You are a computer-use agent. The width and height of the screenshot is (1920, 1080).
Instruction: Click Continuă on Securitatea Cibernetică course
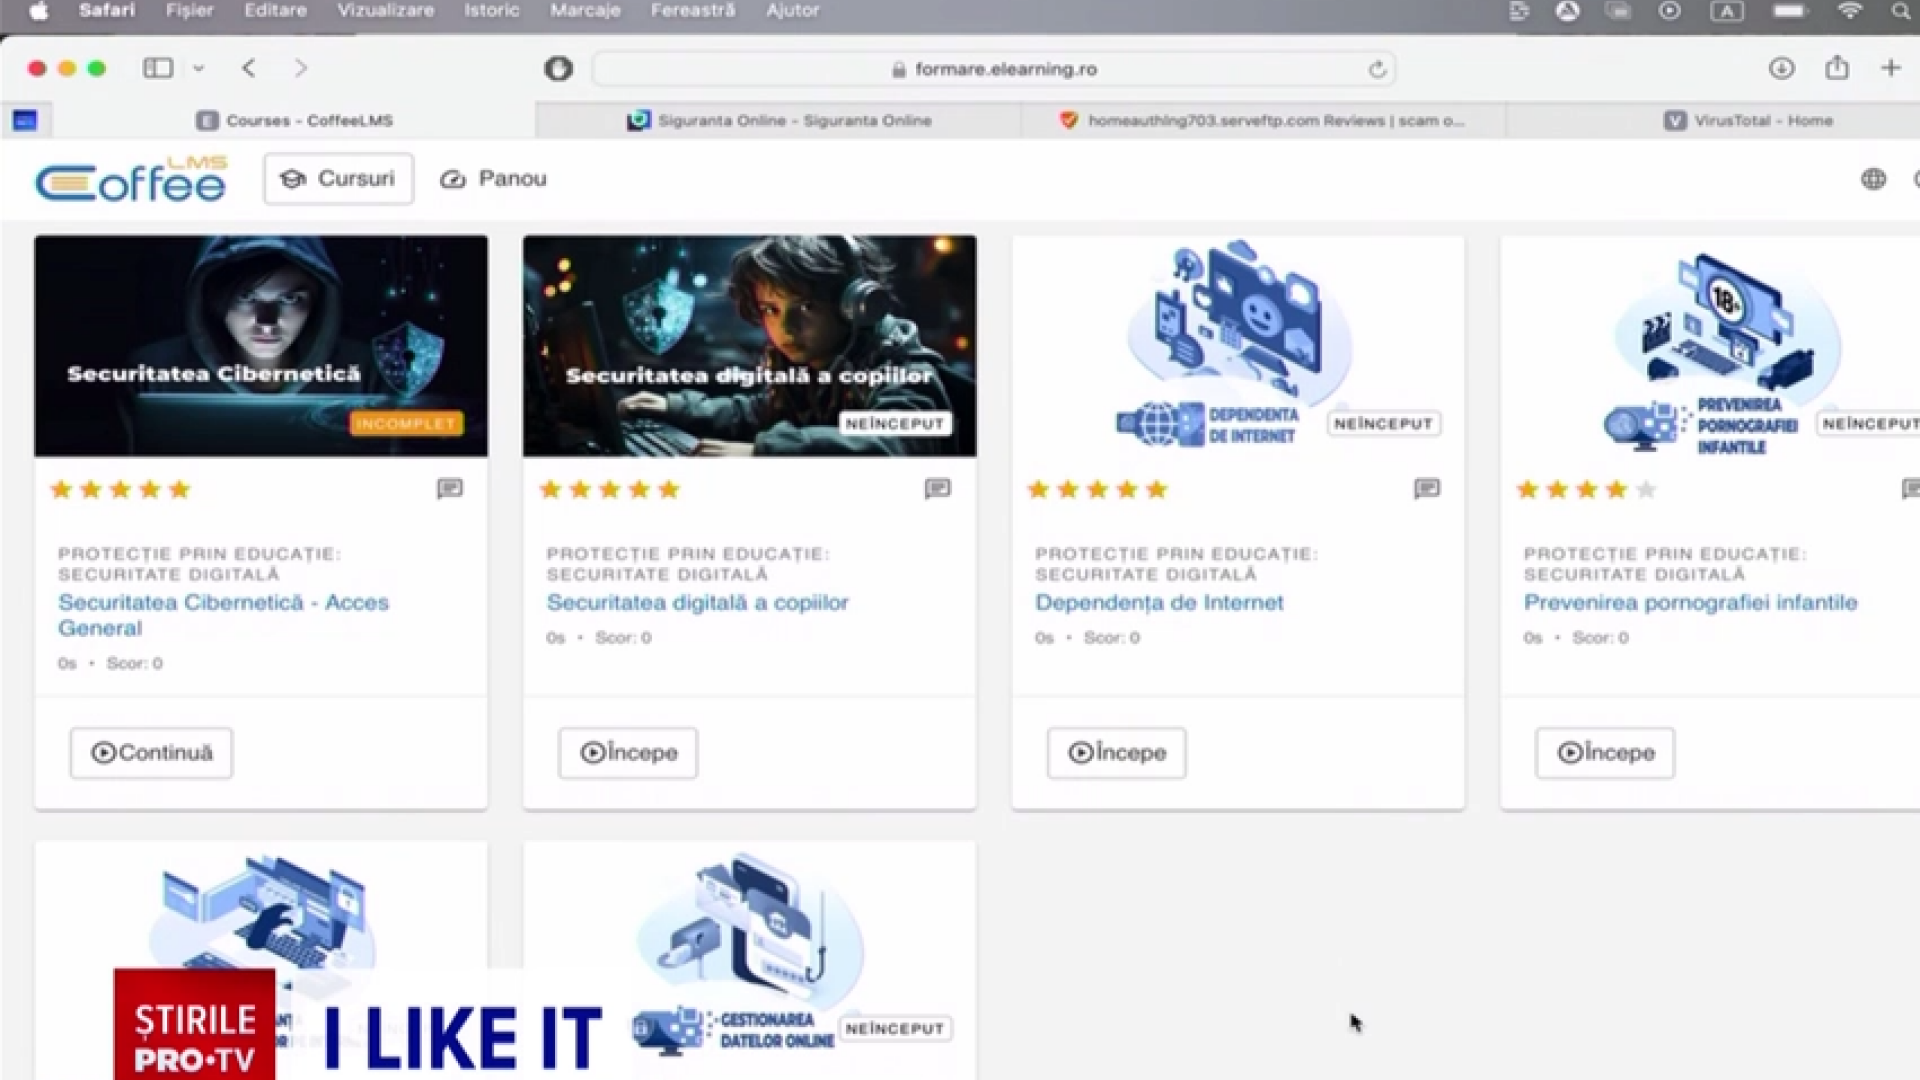point(151,753)
